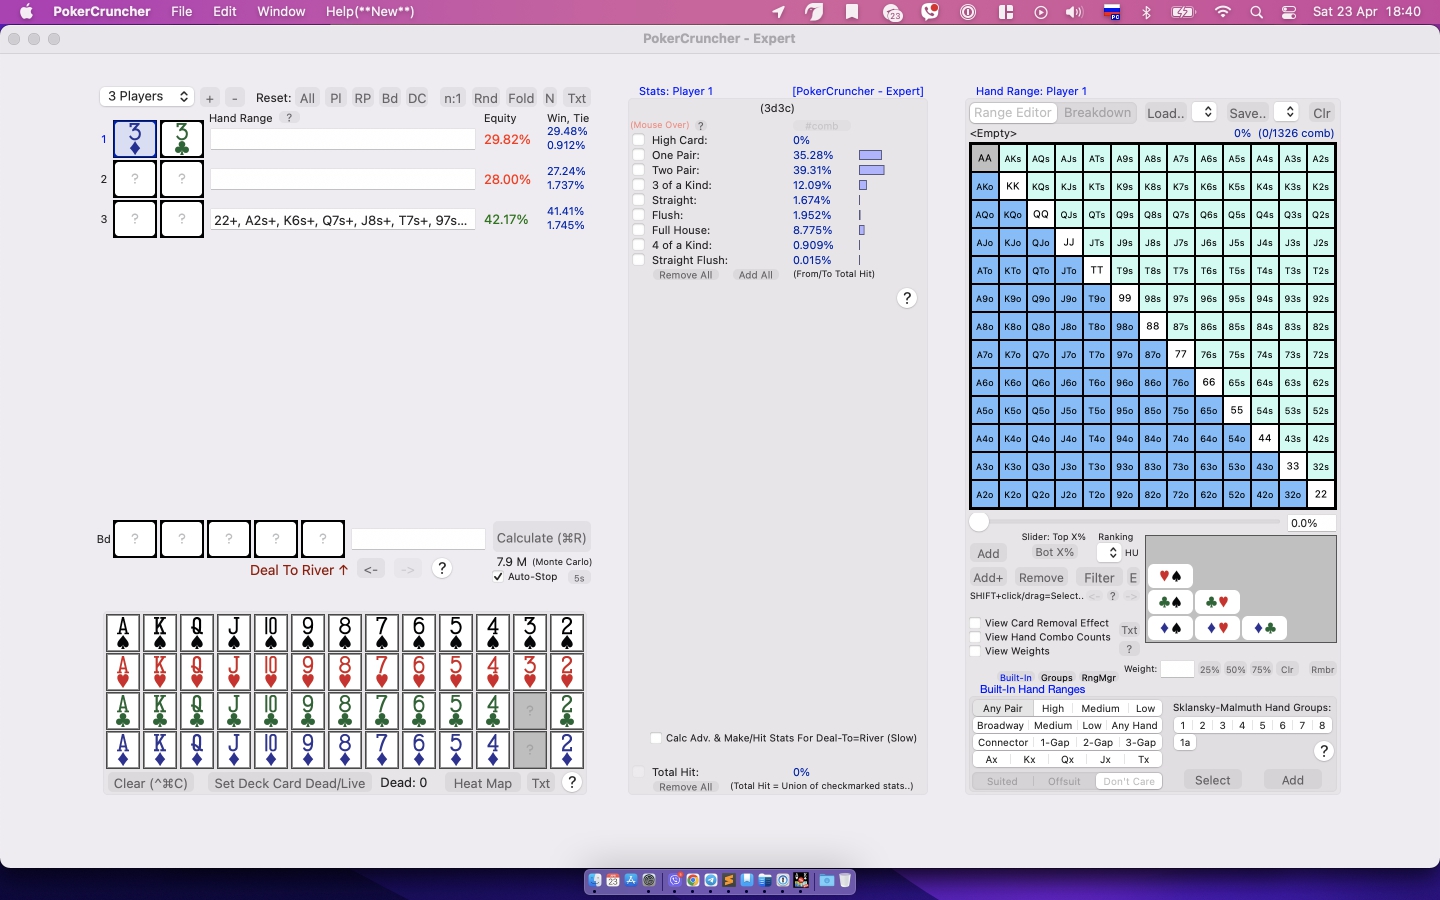Click the Any Pair built-in range
This screenshot has height=900, width=1440.
click(1003, 708)
